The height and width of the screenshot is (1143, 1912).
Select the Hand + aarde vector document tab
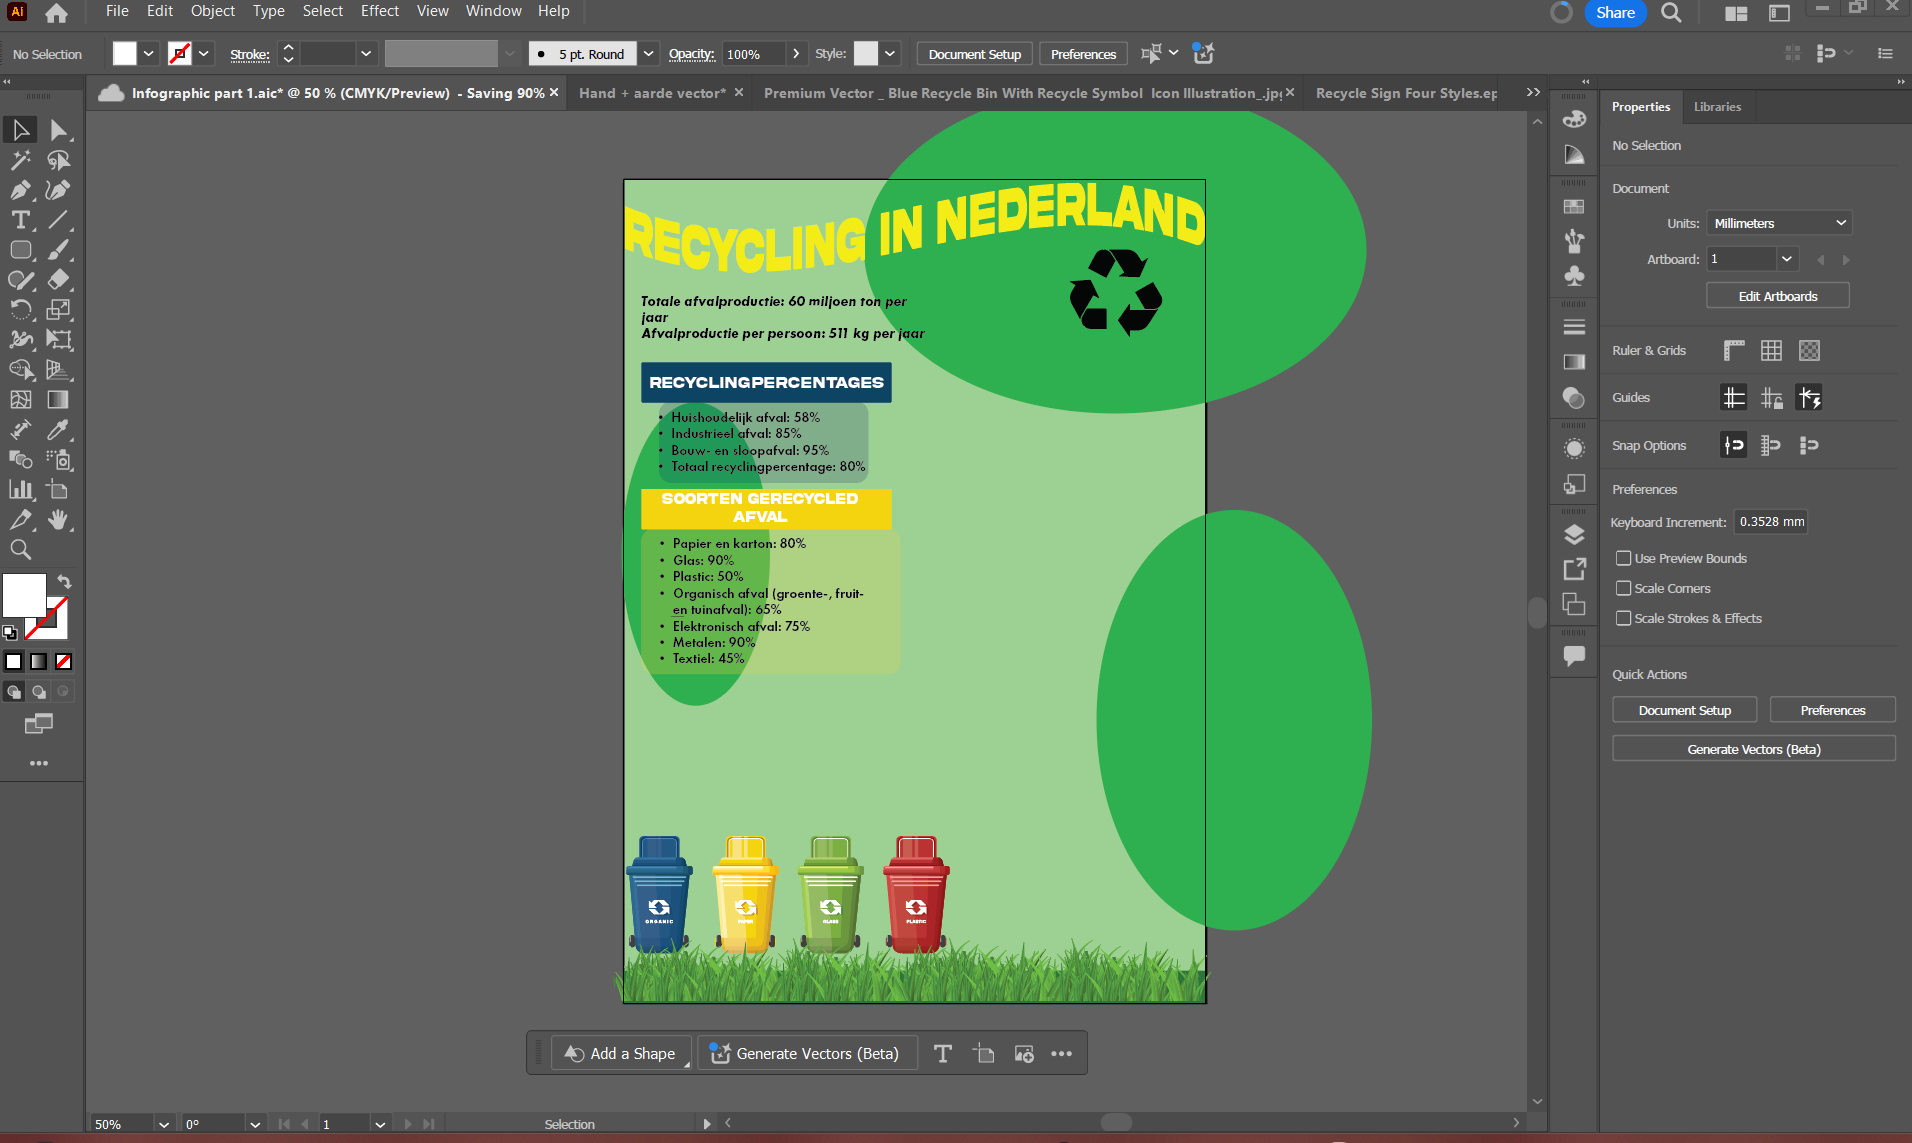(651, 92)
